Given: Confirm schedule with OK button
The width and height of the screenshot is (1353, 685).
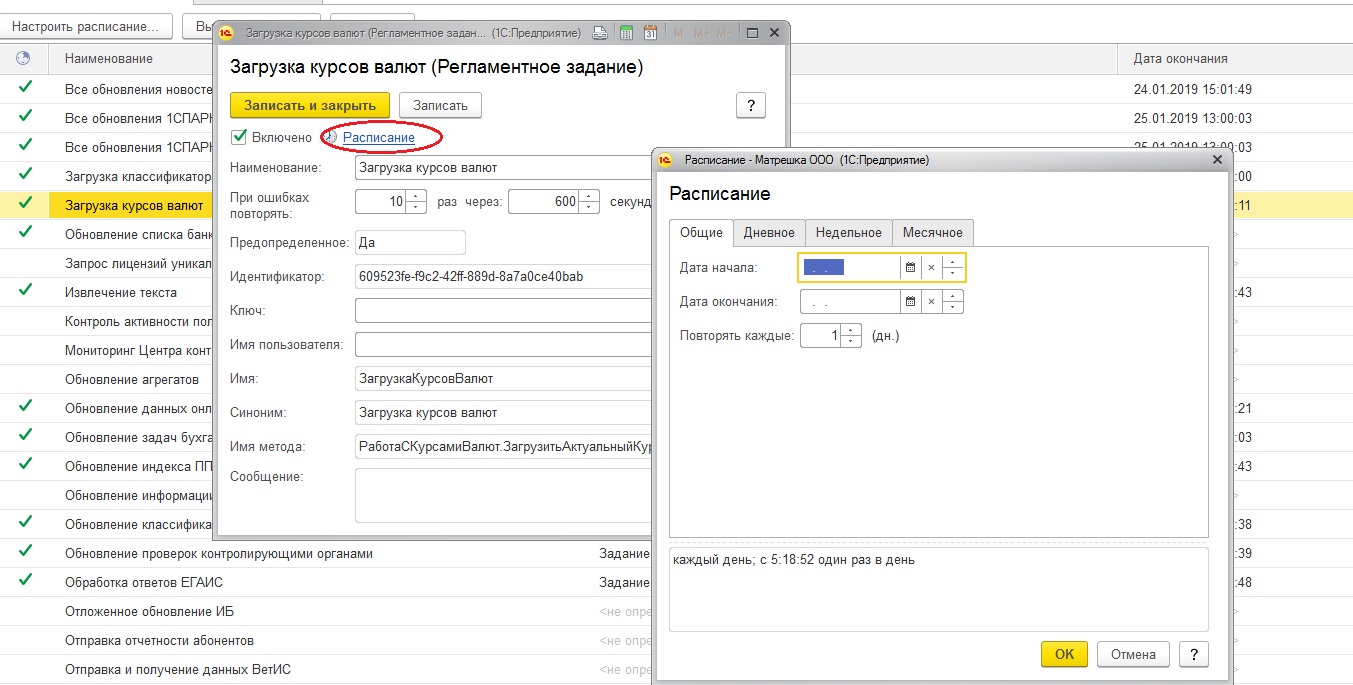Looking at the screenshot, I should coord(1064,654).
